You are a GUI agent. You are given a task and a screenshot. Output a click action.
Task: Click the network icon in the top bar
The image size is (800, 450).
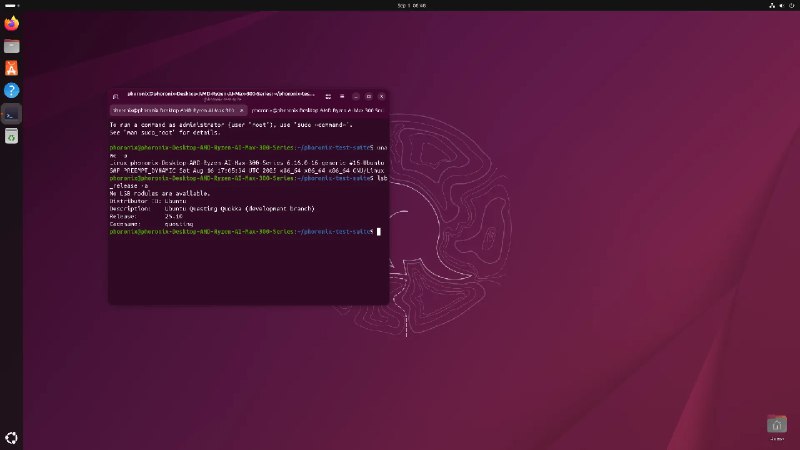click(770, 5)
